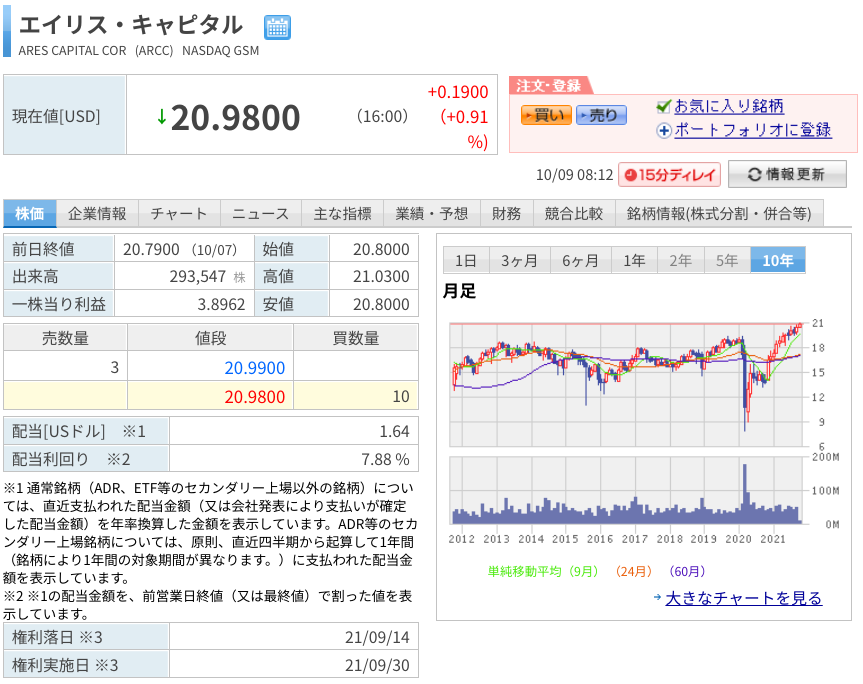Set the chart range to 5年
Image resolution: width=863 pixels, height=684 pixels.
[x=727, y=260]
